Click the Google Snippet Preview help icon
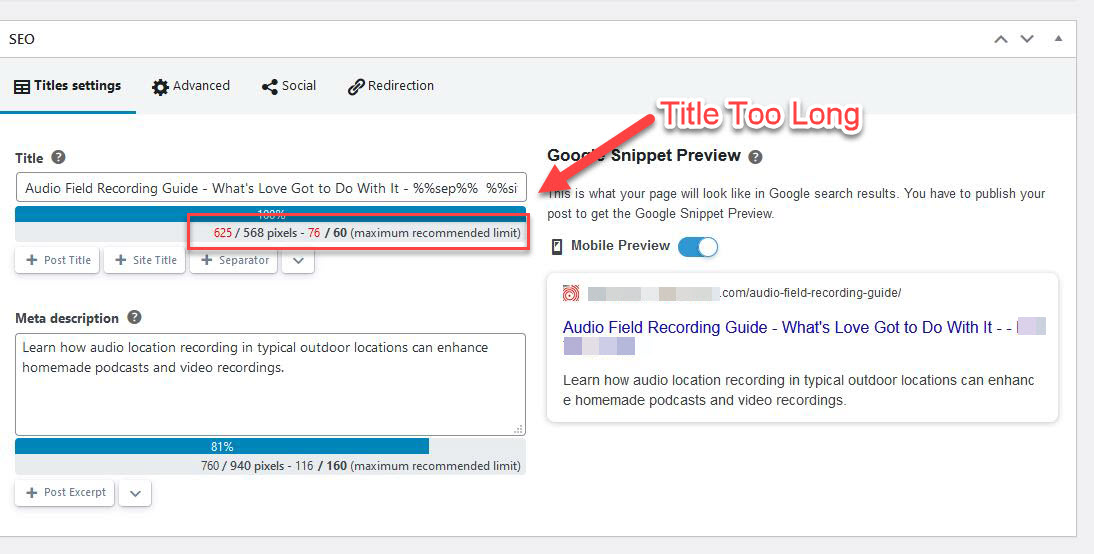This screenshot has width=1094, height=554. pyautogui.click(x=756, y=157)
